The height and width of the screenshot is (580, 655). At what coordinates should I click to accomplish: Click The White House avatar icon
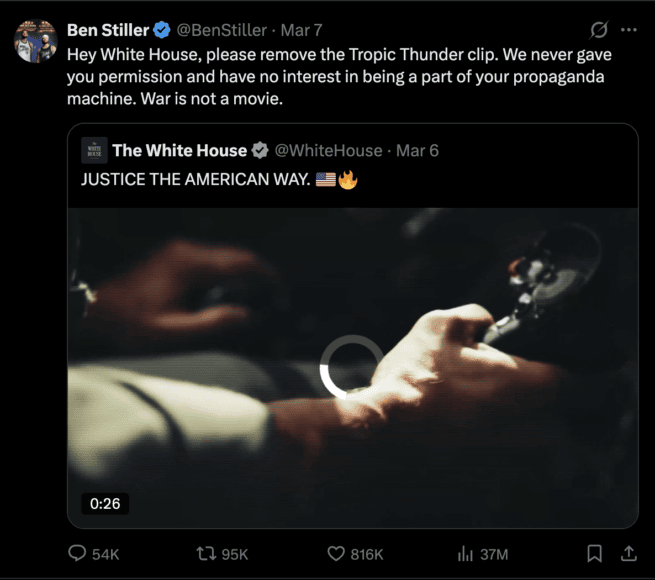click(94, 150)
